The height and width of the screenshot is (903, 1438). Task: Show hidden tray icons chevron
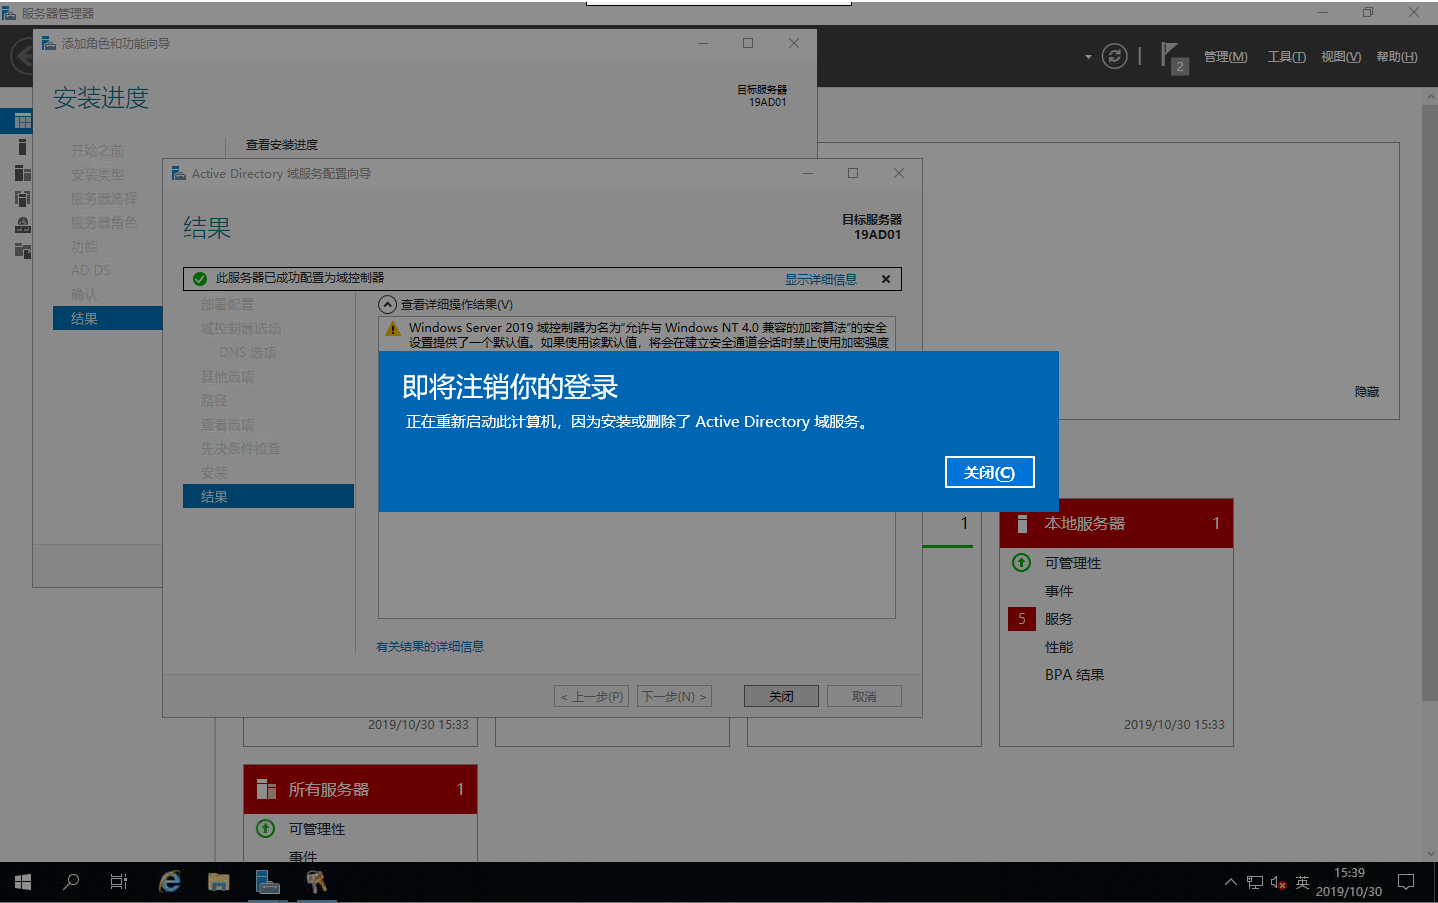click(x=1230, y=882)
